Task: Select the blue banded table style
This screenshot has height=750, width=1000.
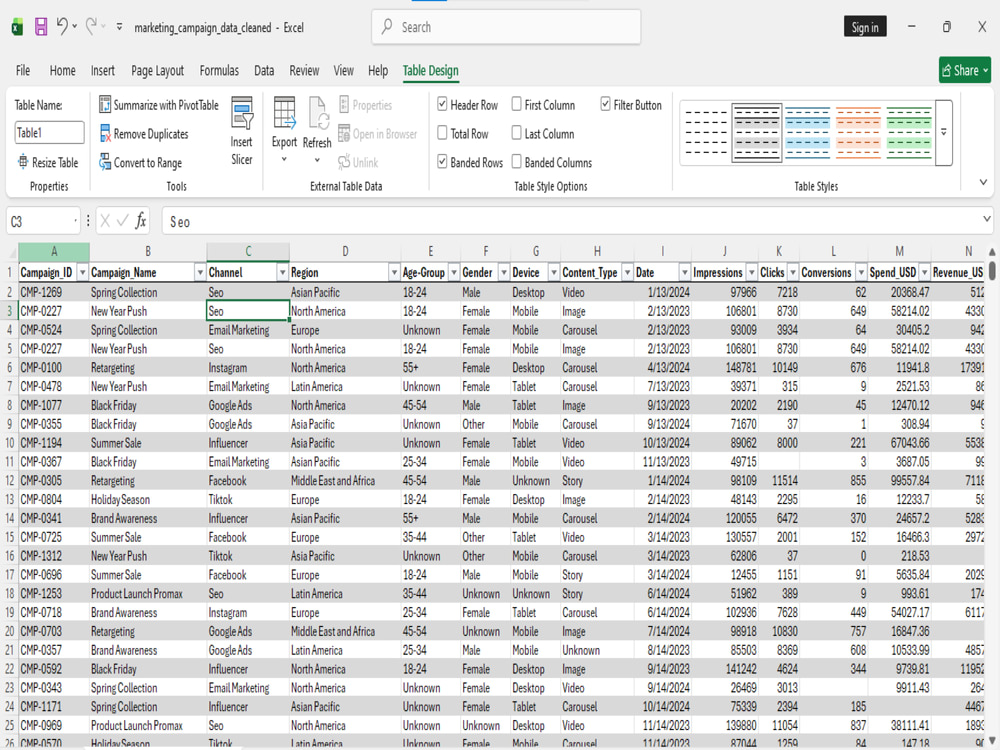Action: (807, 133)
